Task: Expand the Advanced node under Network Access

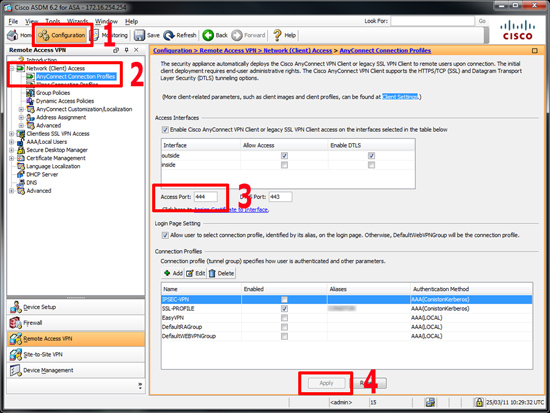Action: (x=21, y=126)
